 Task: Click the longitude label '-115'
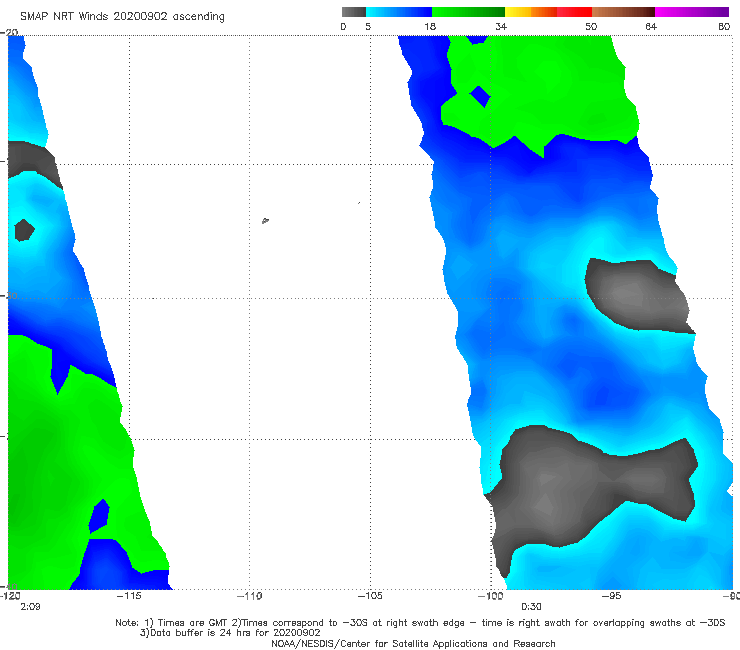tap(129, 596)
